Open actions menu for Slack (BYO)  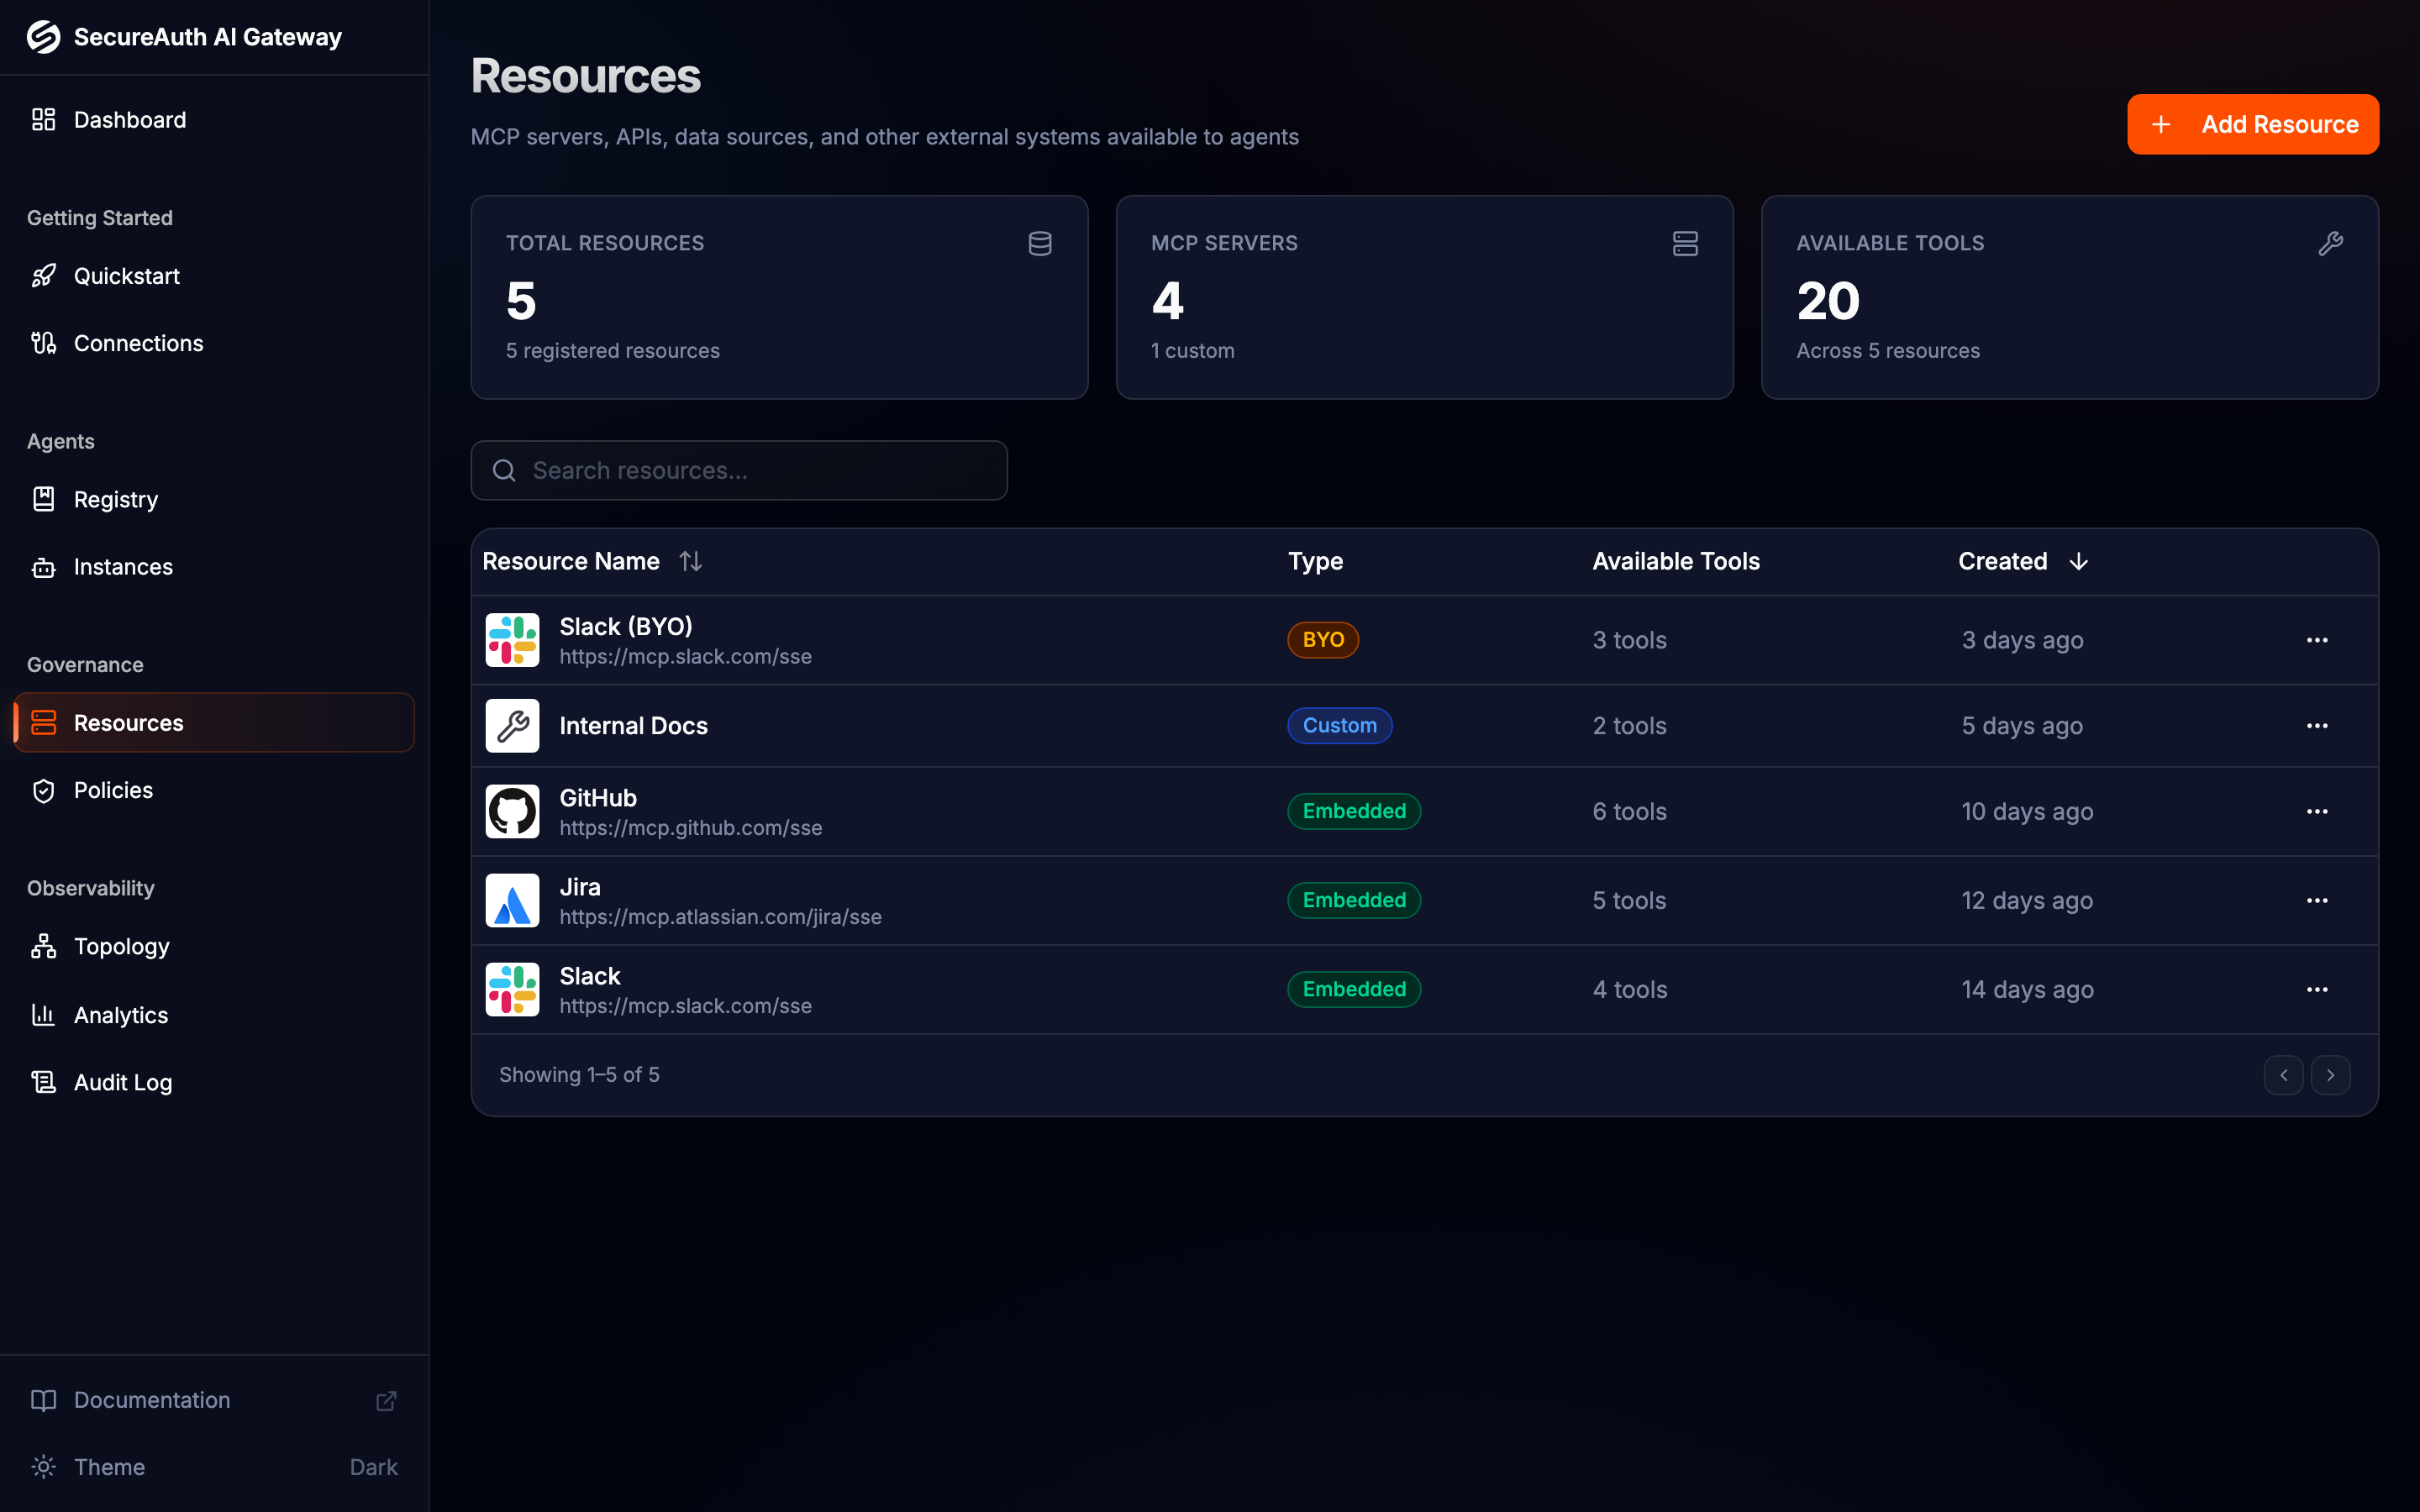tap(2317, 640)
